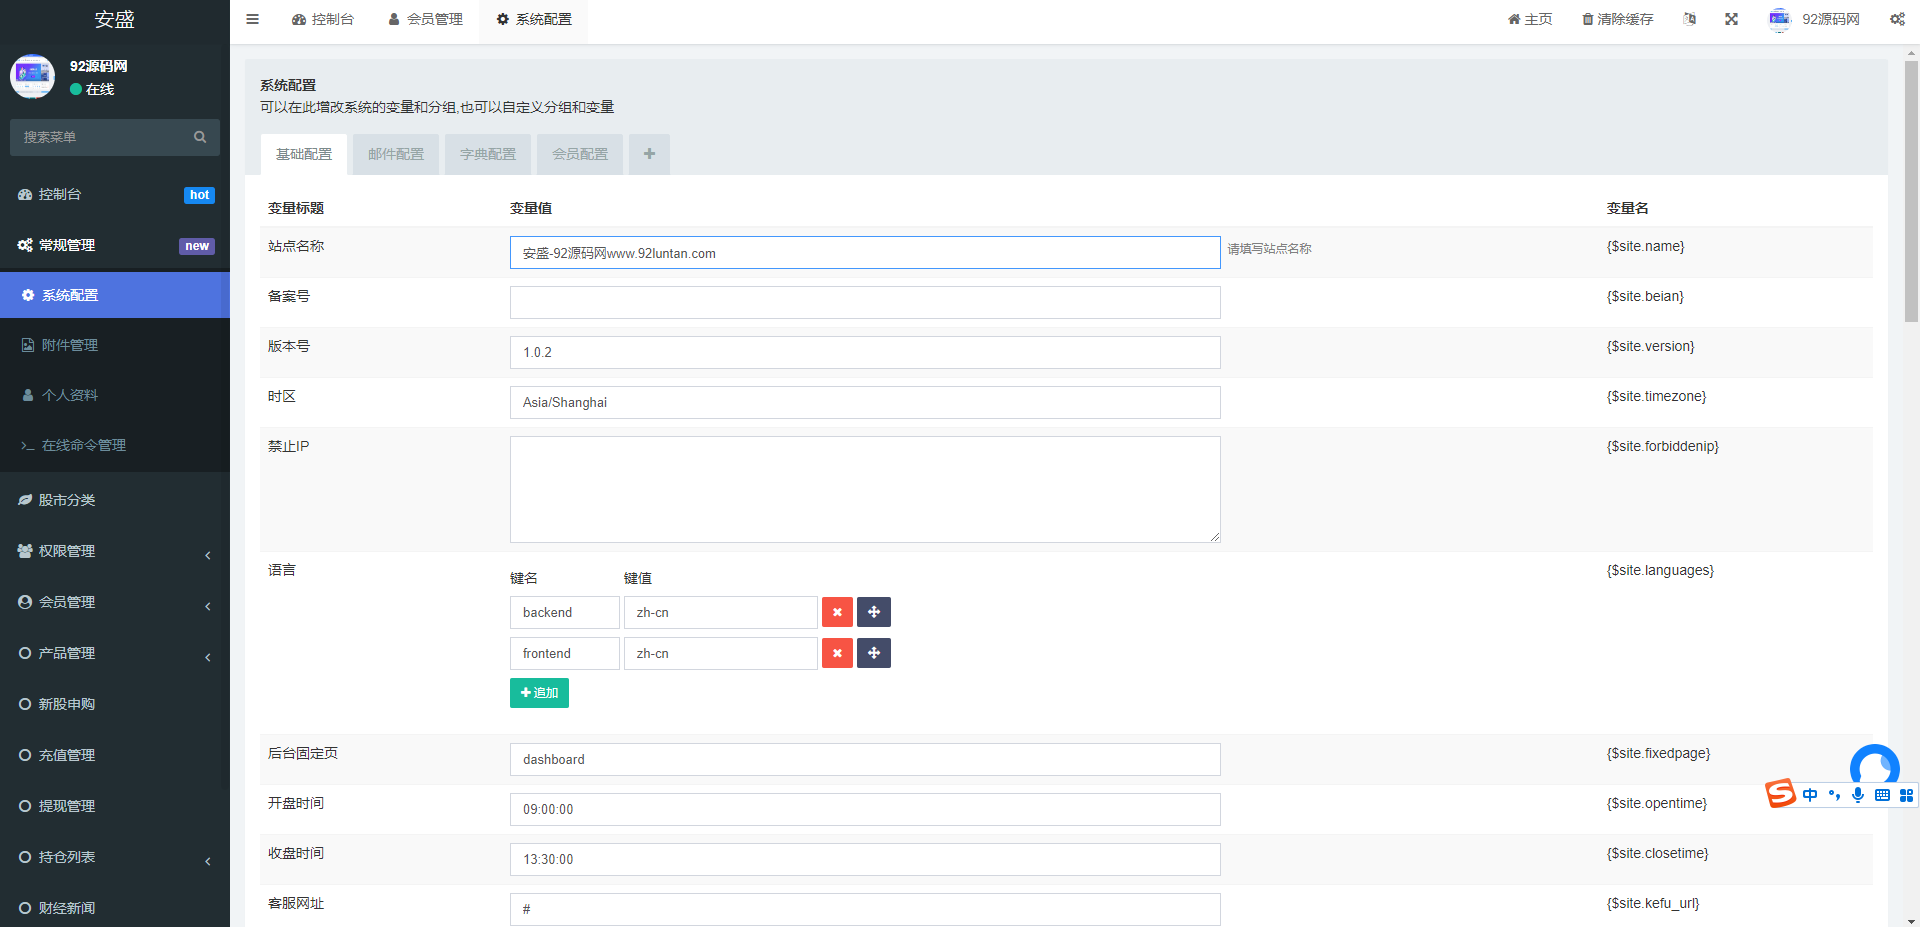Click the 站点名称 input field

click(864, 253)
